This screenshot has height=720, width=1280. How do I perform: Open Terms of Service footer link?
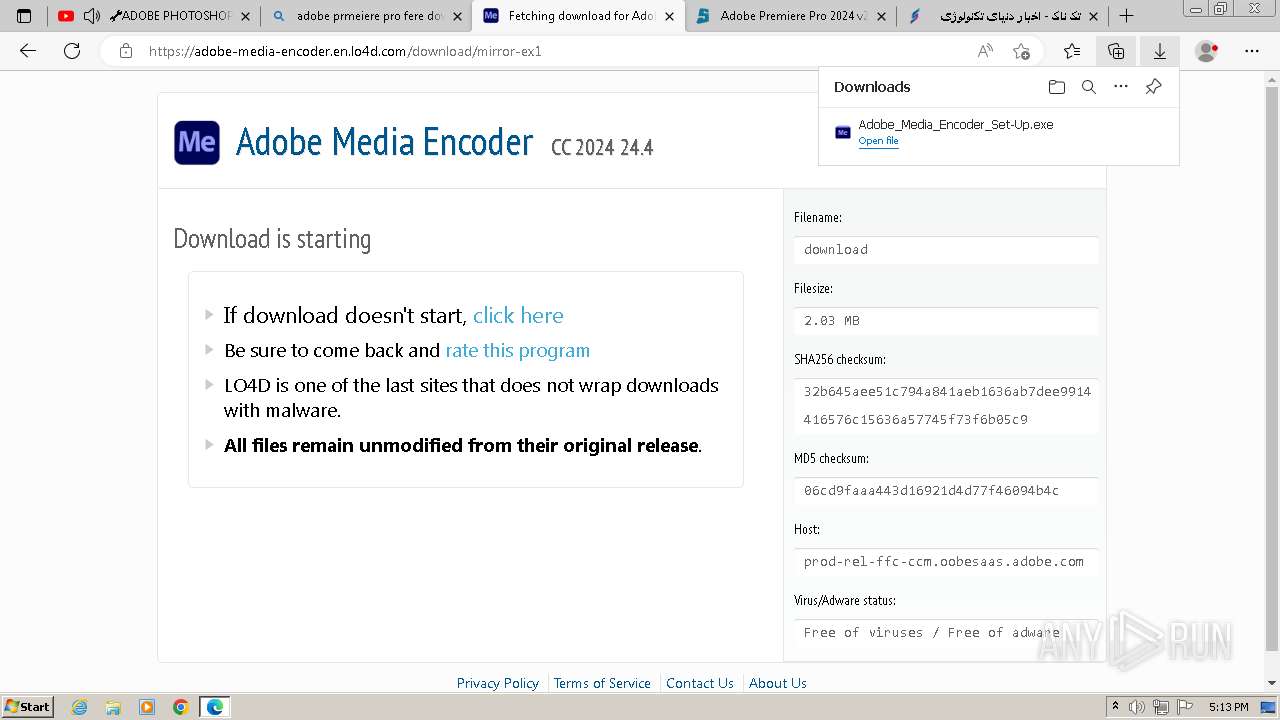tap(602, 683)
